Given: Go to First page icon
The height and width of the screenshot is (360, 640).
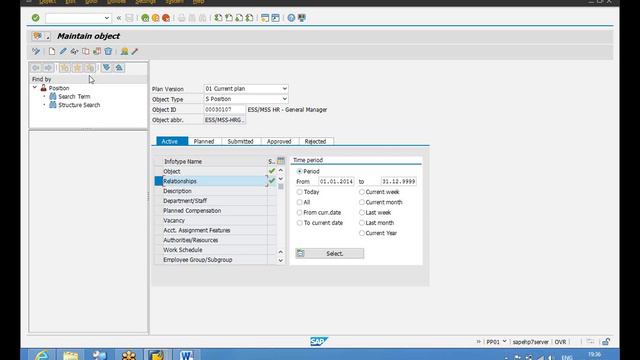Looking at the screenshot, I should click(218, 18).
